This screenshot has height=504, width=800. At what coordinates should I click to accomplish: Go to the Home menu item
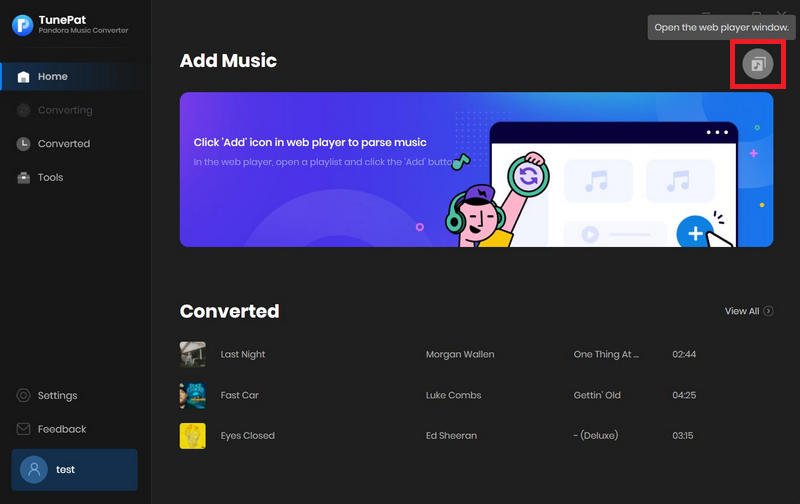point(71,77)
